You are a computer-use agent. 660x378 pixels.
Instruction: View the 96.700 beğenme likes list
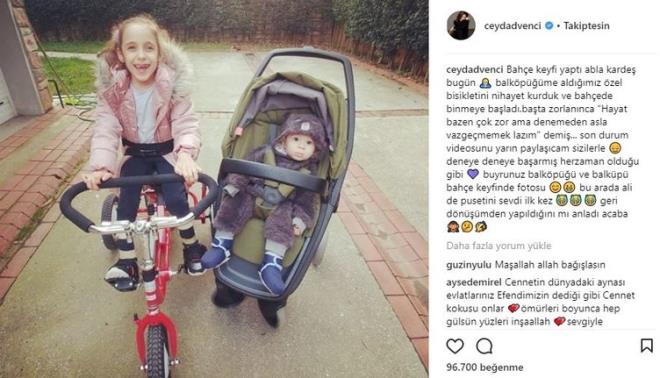click(484, 367)
